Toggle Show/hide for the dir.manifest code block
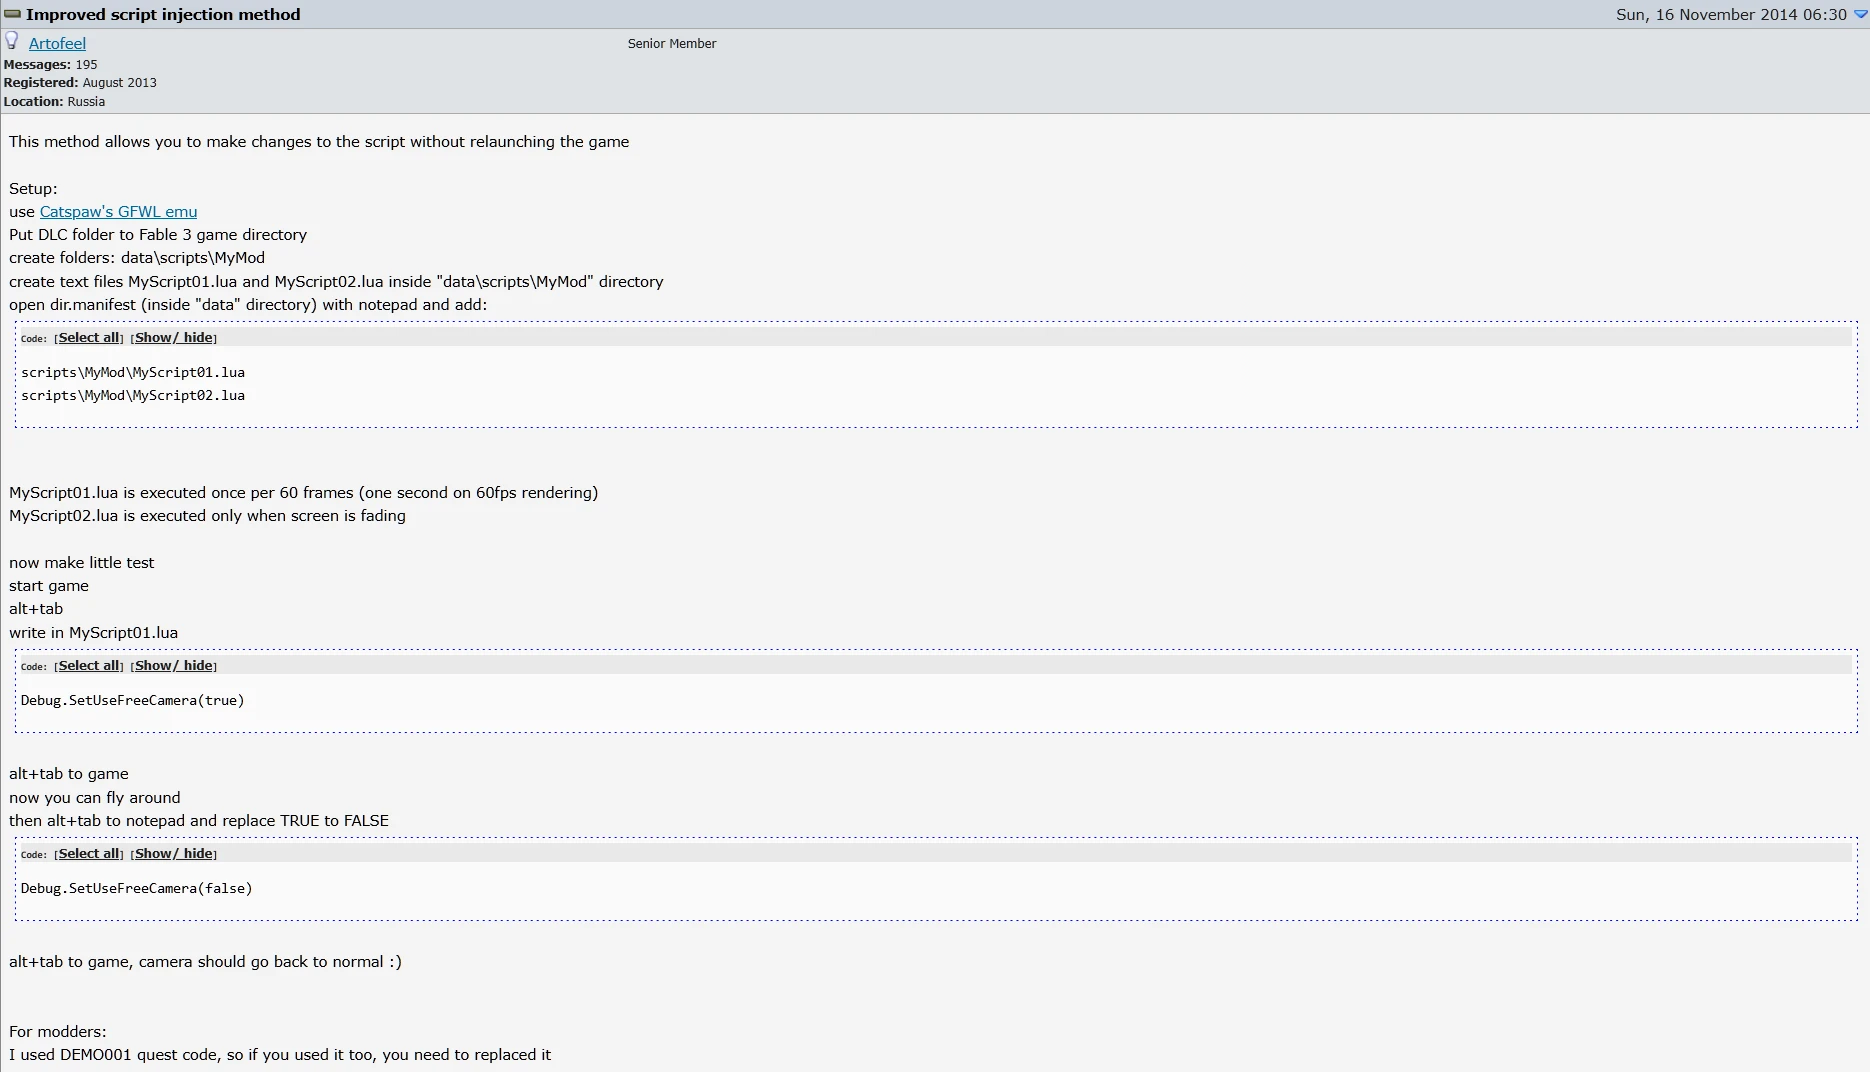1870x1072 pixels. click(174, 338)
